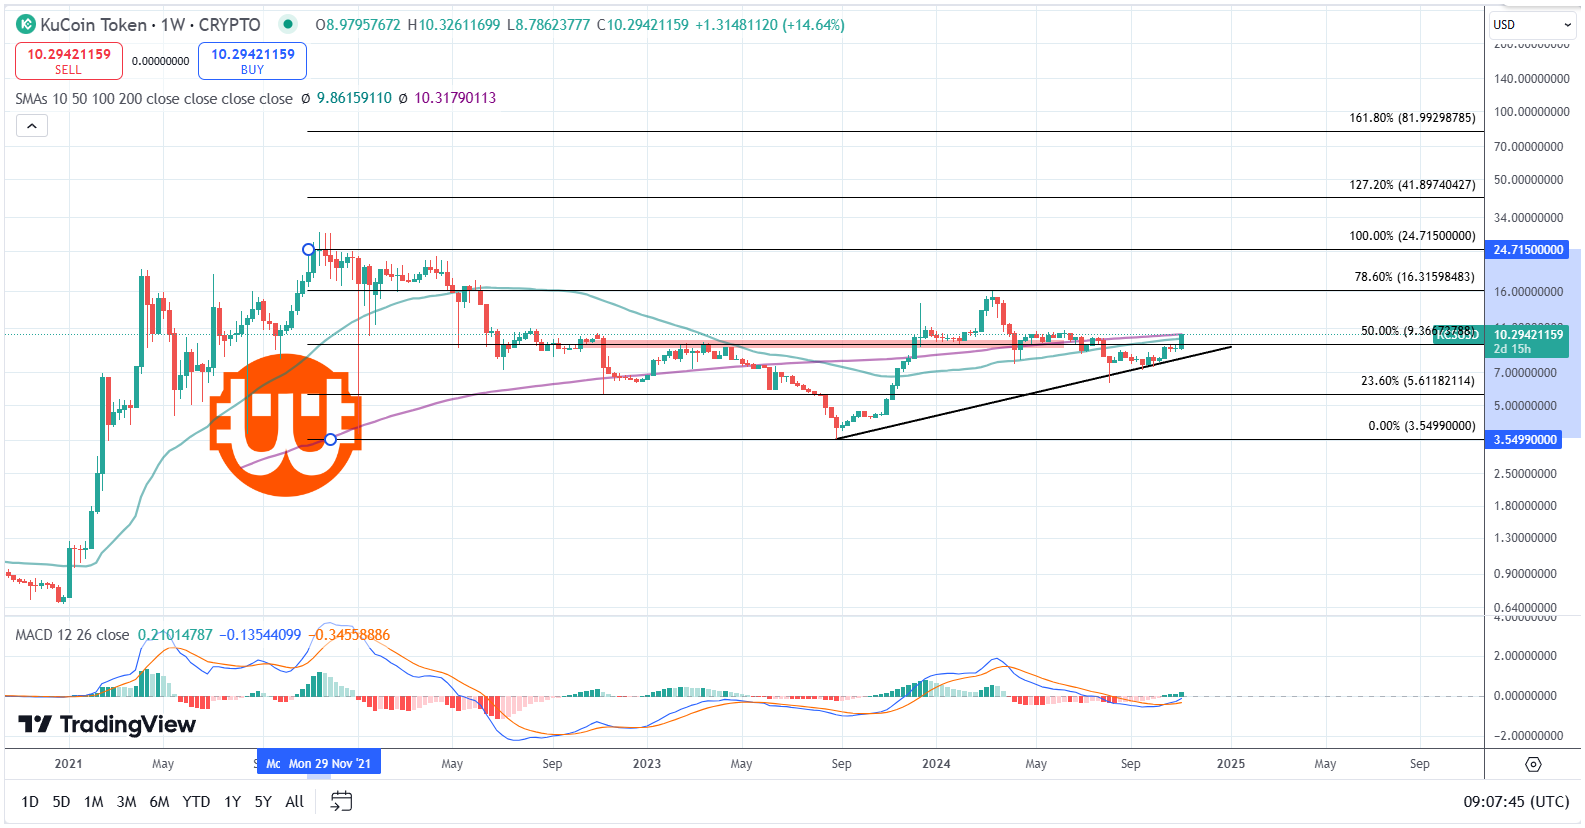Open the USD currency dropdown
This screenshot has width=1585, height=828.
pyautogui.click(x=1533, y=25)
